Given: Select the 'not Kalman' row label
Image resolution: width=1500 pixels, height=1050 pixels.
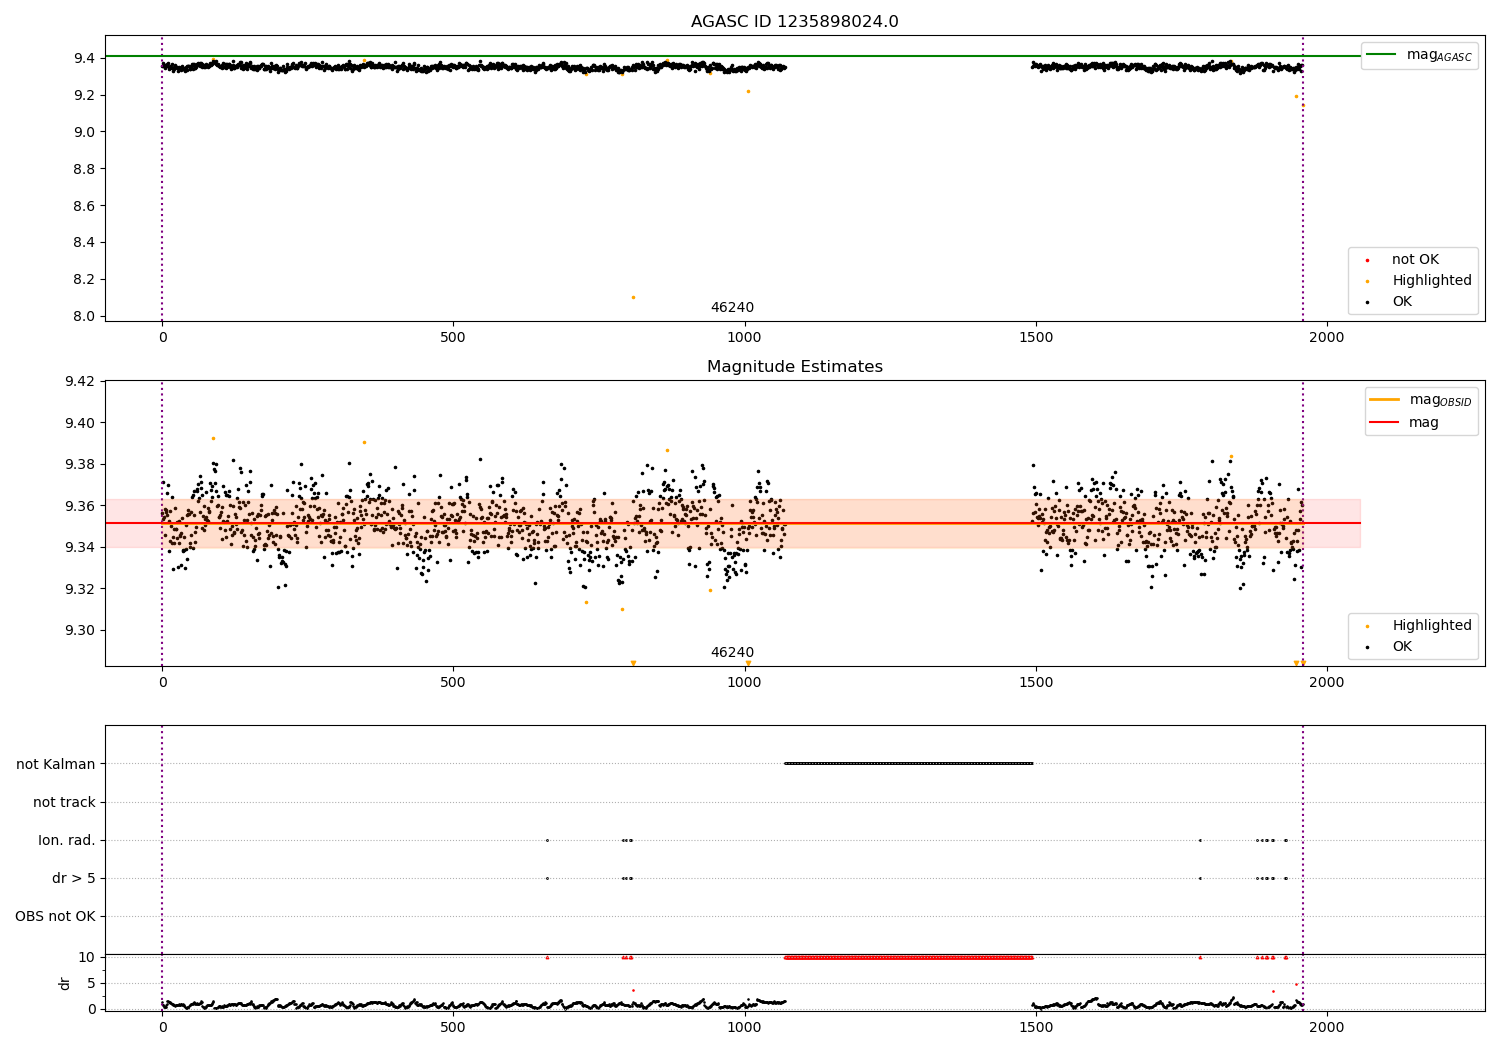Looking at the screenshot, I should point(56,764).
